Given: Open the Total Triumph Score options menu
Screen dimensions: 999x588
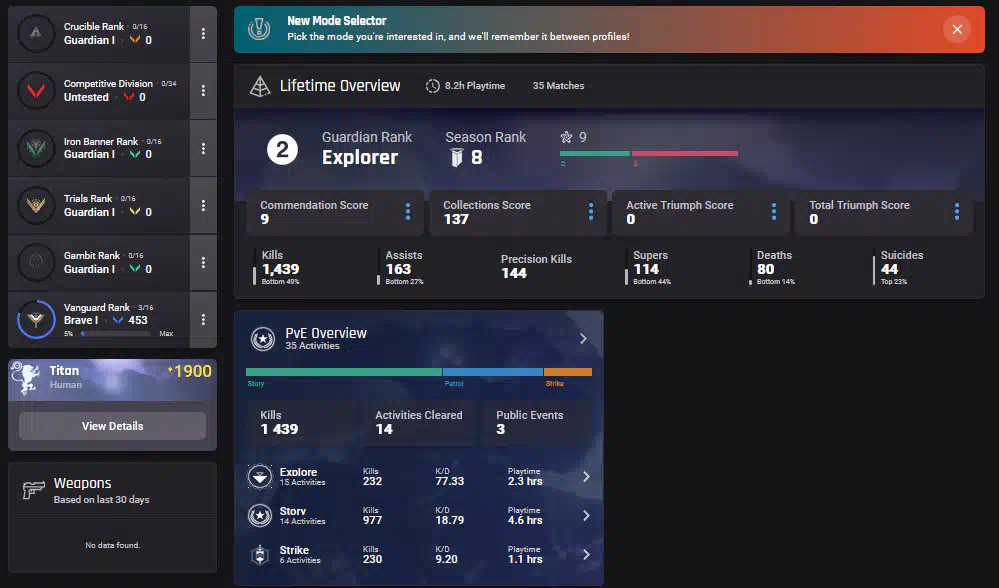Looking at the screenshot, I should 956,212.
